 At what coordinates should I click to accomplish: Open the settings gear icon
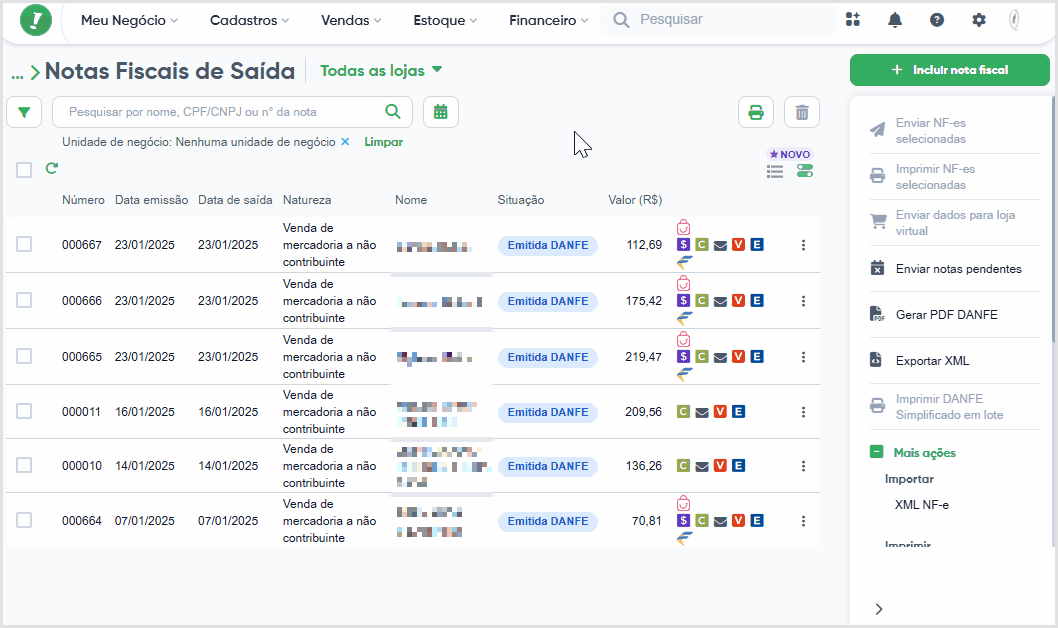pos(978,20)
